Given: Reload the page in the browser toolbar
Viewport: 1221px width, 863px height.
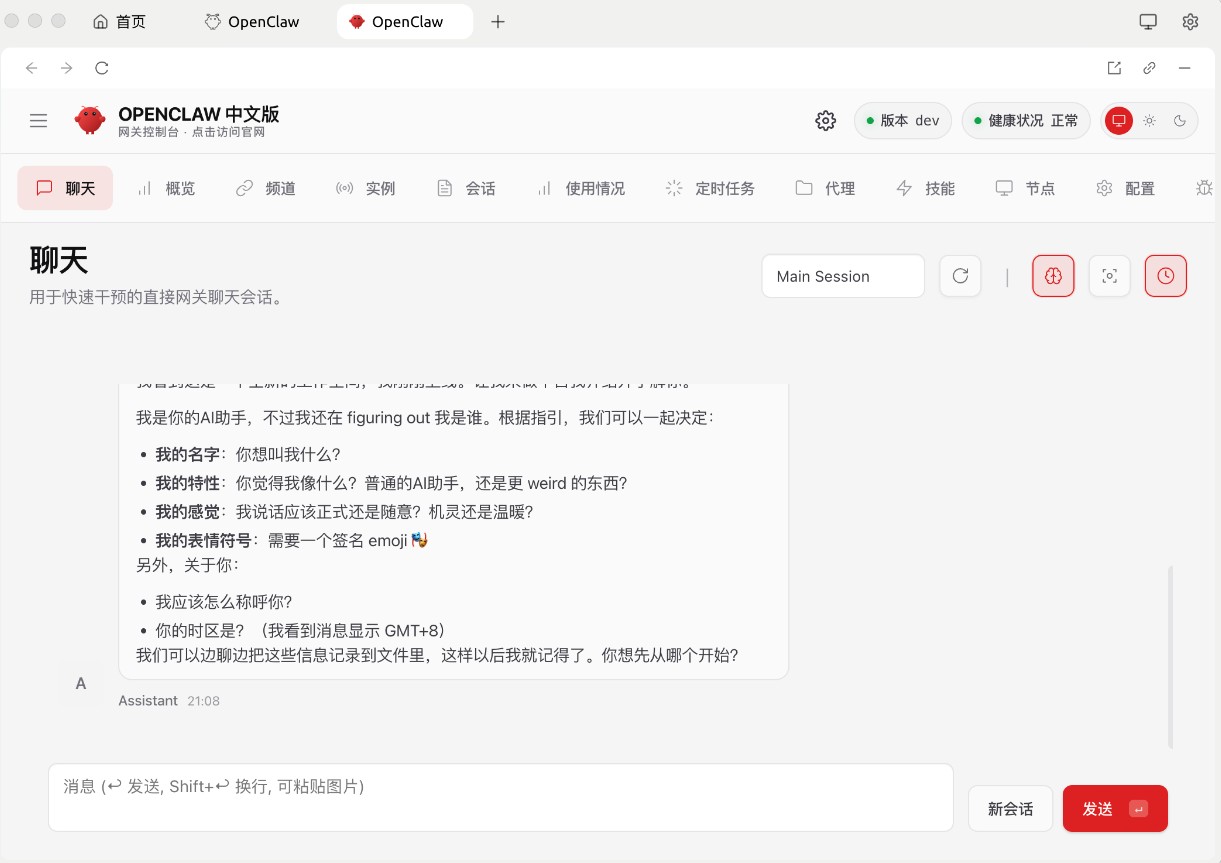Looking at the screenshot, I should (x=102, y=68).
